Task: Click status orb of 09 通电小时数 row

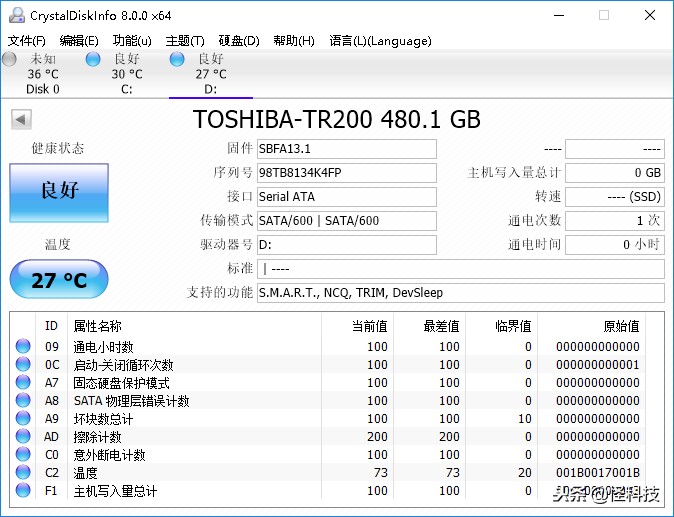Action: click(x=23, y=346)
